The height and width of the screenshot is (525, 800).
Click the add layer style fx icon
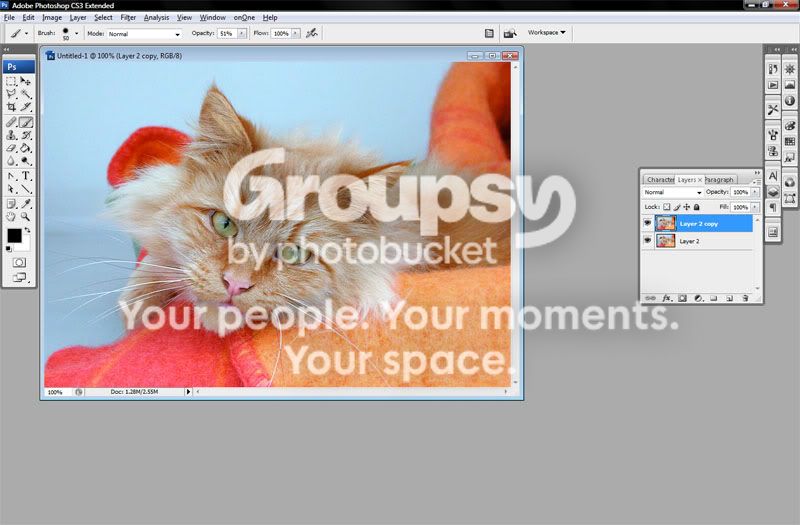pos(667,298)
